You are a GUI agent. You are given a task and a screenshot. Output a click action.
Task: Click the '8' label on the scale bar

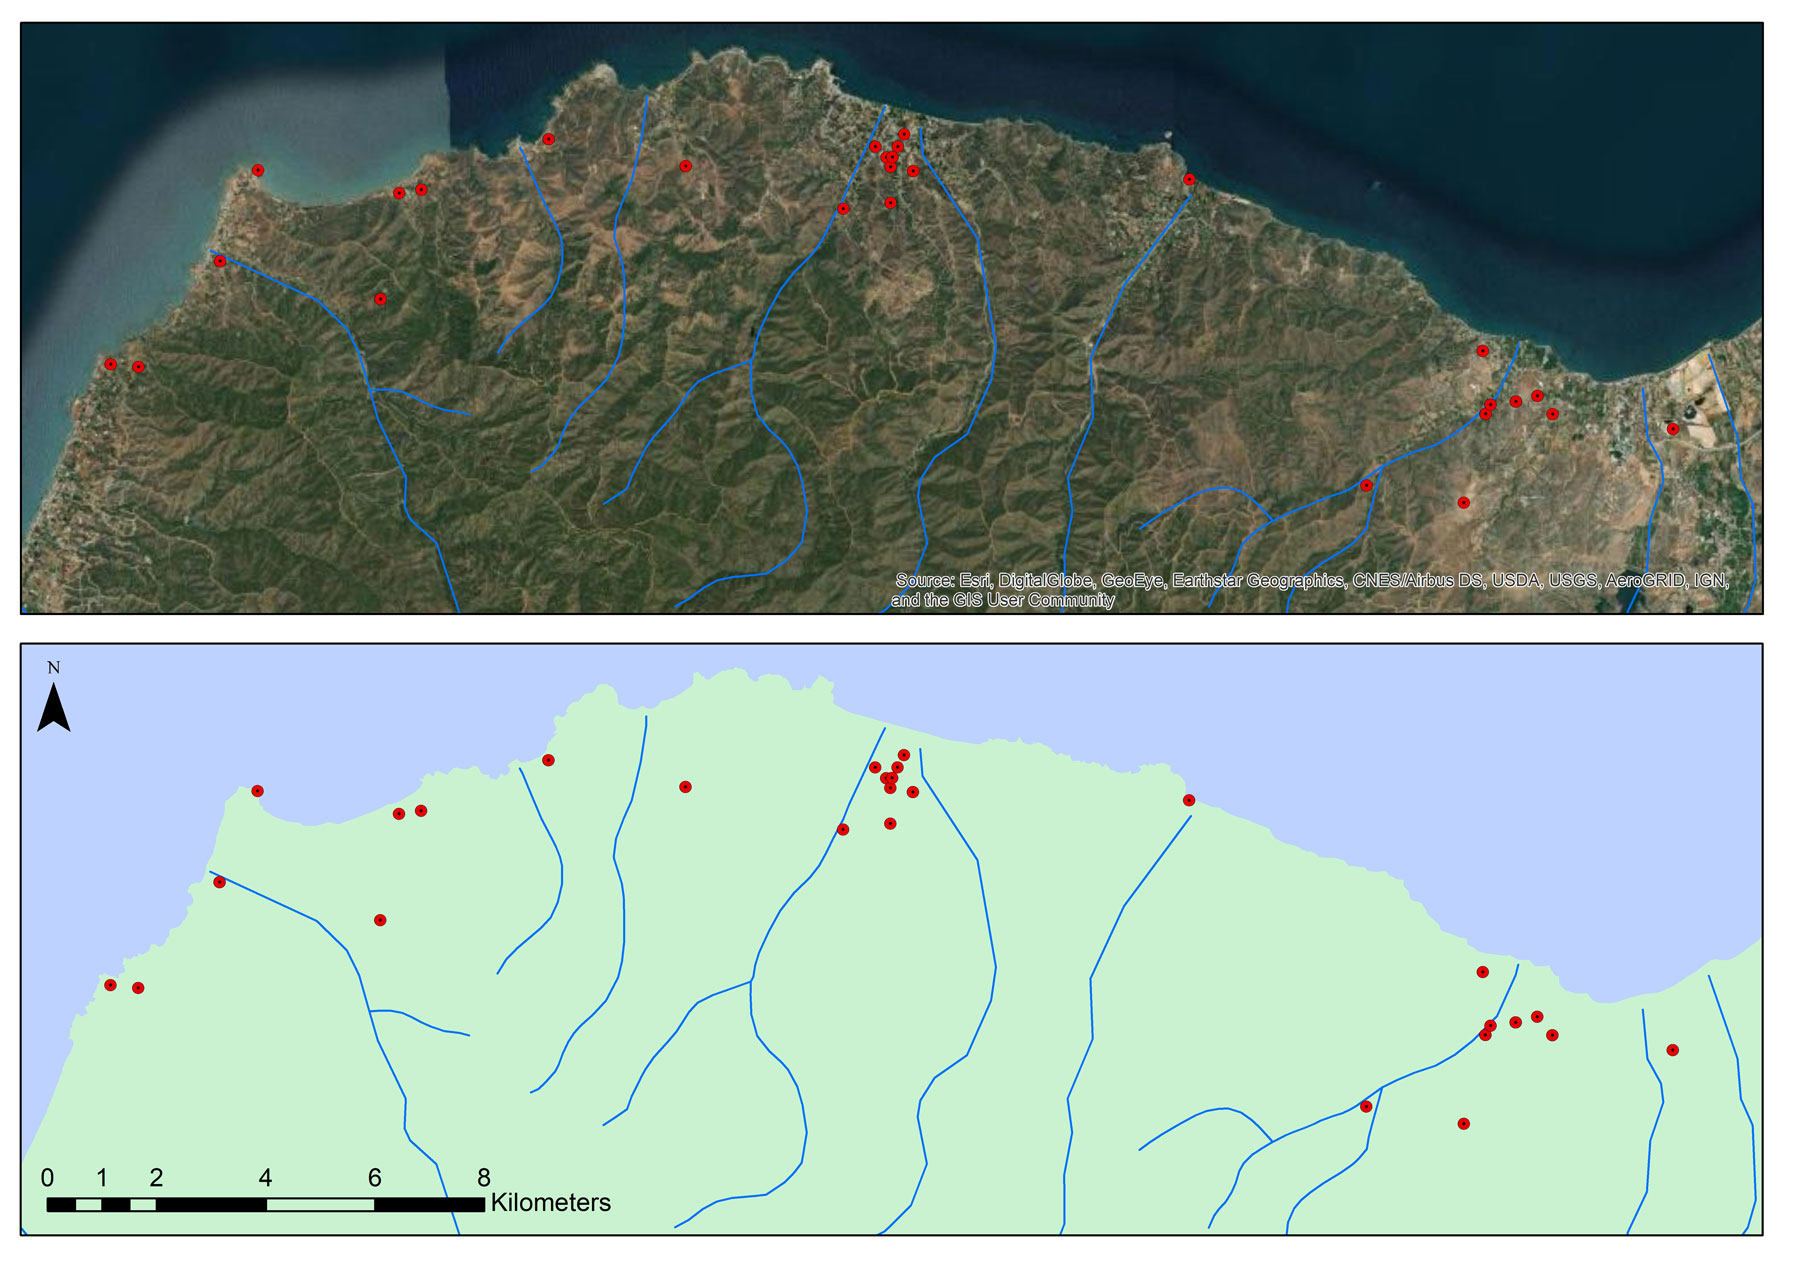click(484, 1177)
